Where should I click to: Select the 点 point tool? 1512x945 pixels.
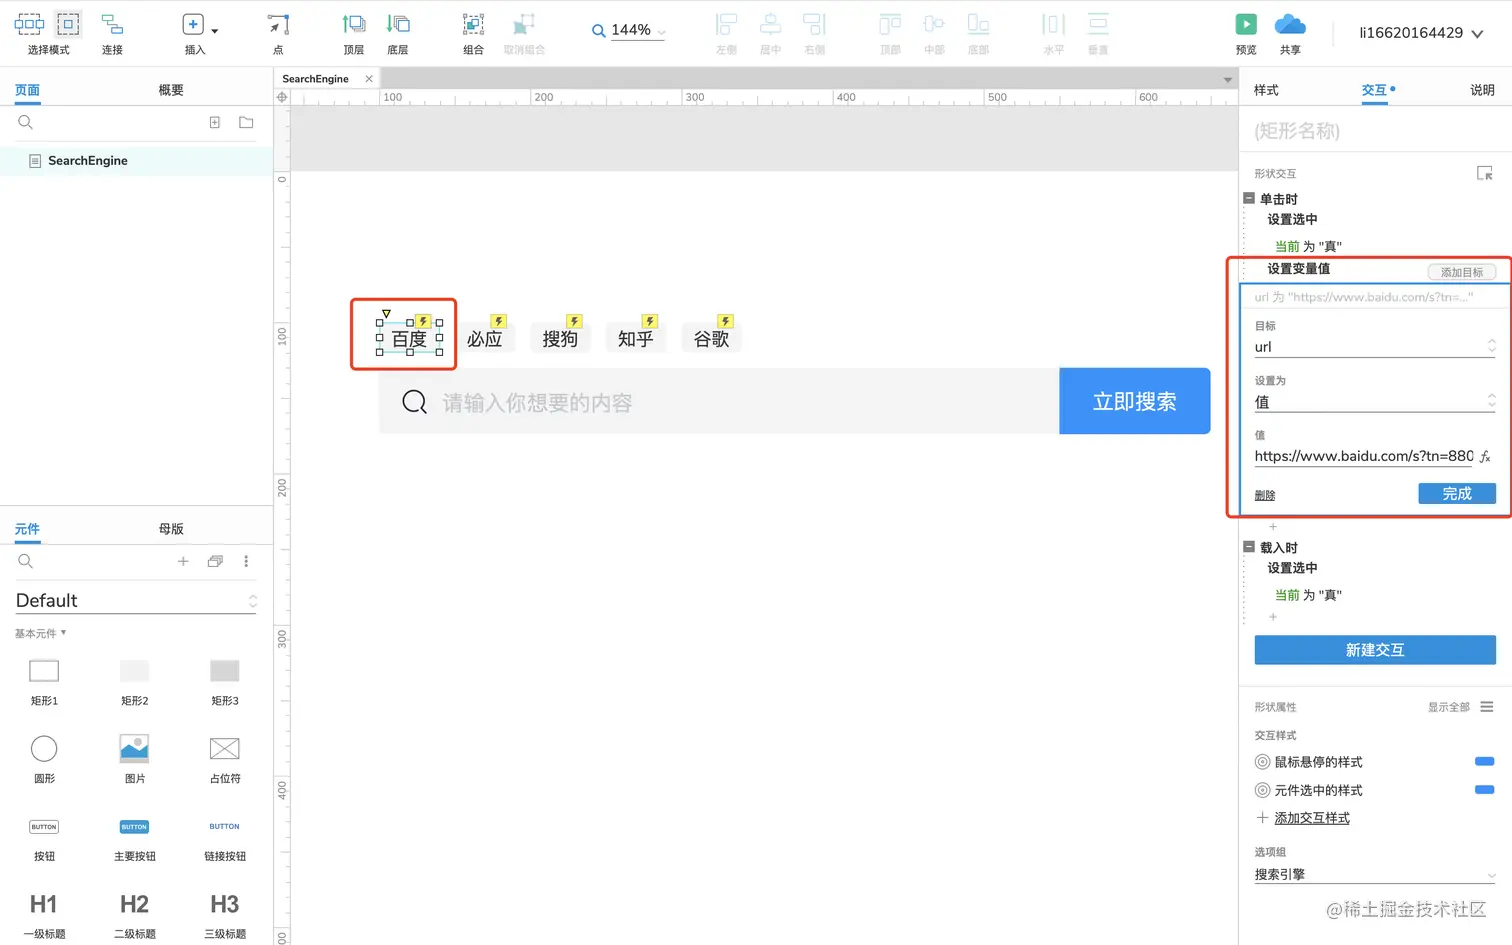click(278, 24)
